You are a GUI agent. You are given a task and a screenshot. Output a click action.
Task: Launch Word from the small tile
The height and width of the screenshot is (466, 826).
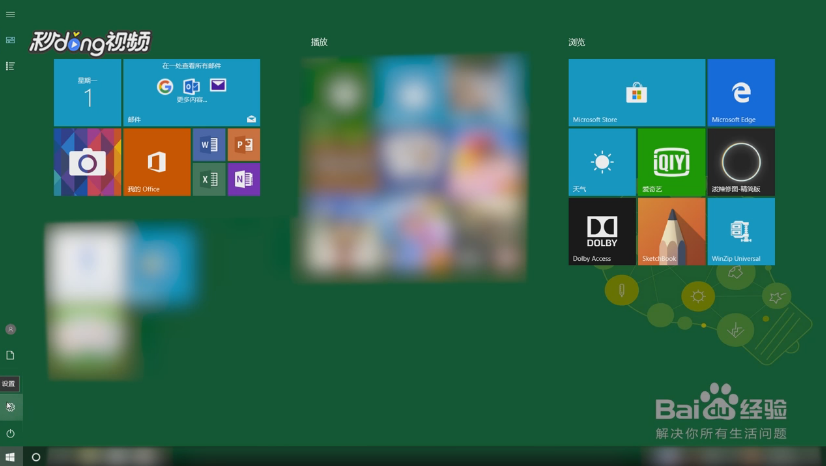(x=209, y=145)
